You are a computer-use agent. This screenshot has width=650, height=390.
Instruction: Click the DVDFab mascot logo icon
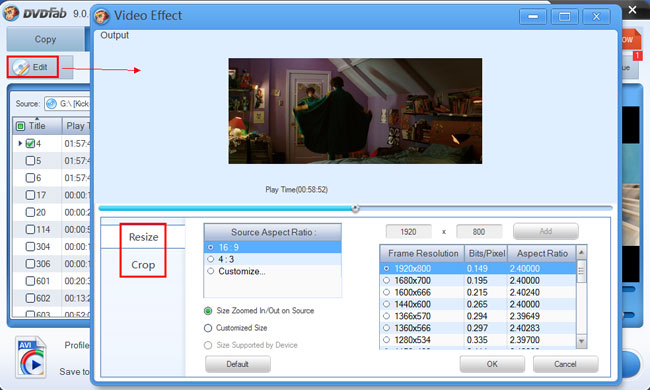(11, 13)
